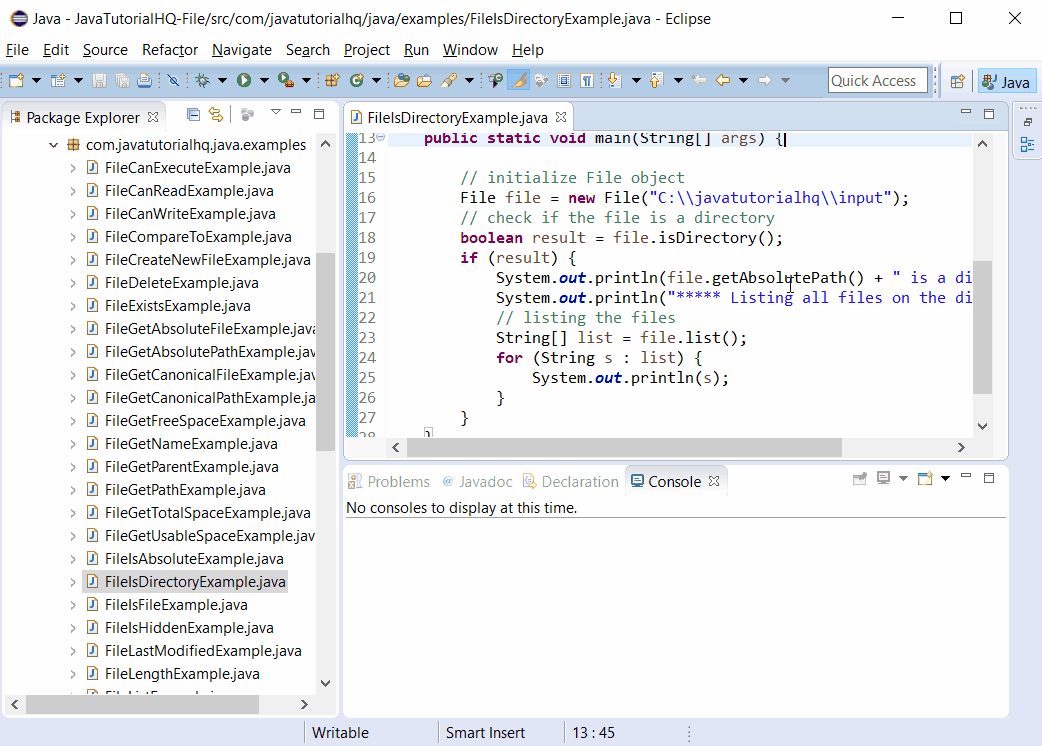
Task: Click the Package Explorer horizontal scrollbar right arrow
Action: [x=304, y=705]
